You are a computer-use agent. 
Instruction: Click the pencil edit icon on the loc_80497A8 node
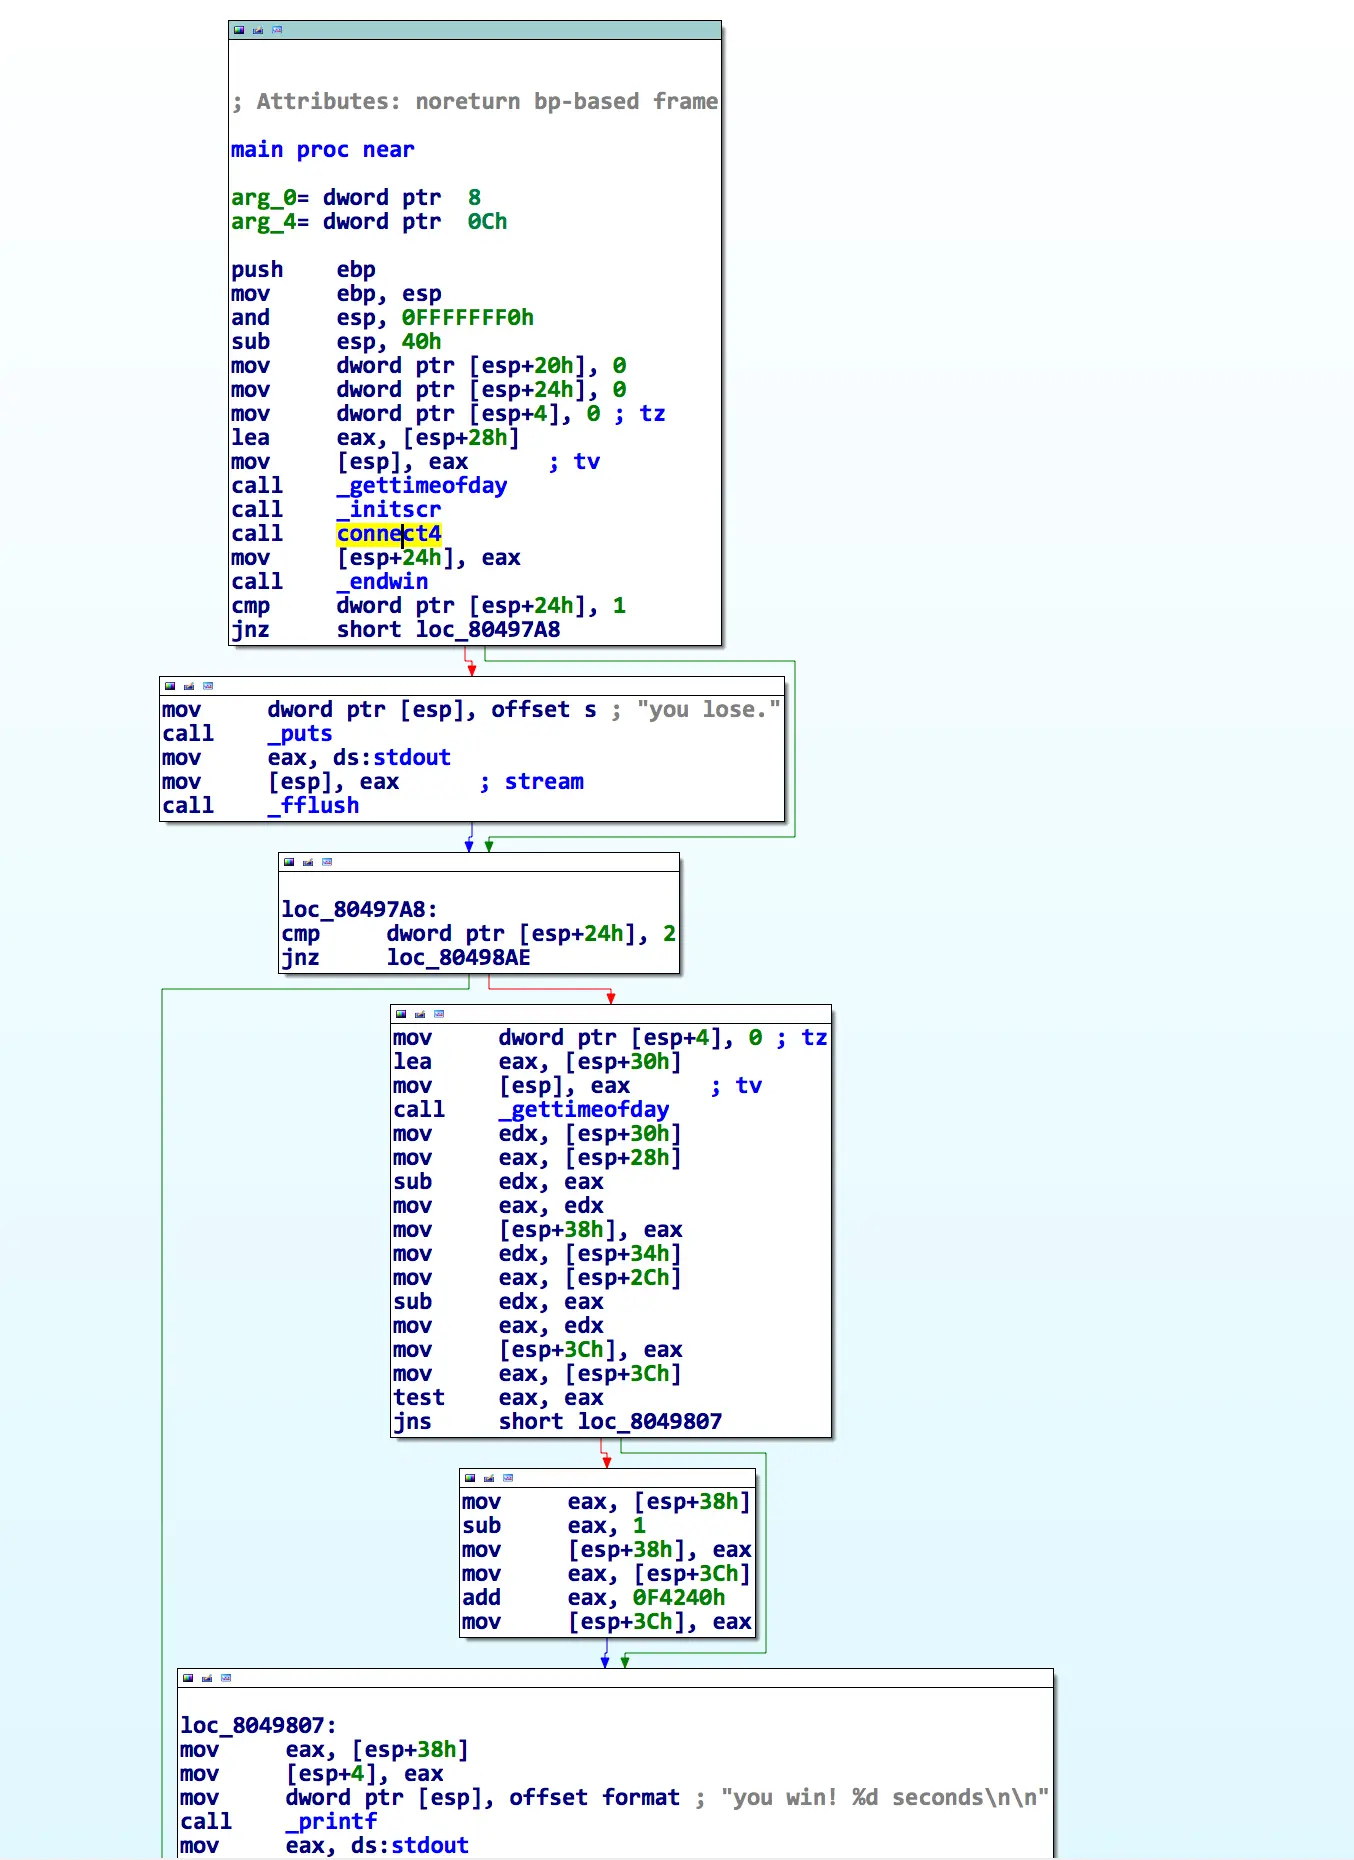pyautogui.click(x=308, y=862)
